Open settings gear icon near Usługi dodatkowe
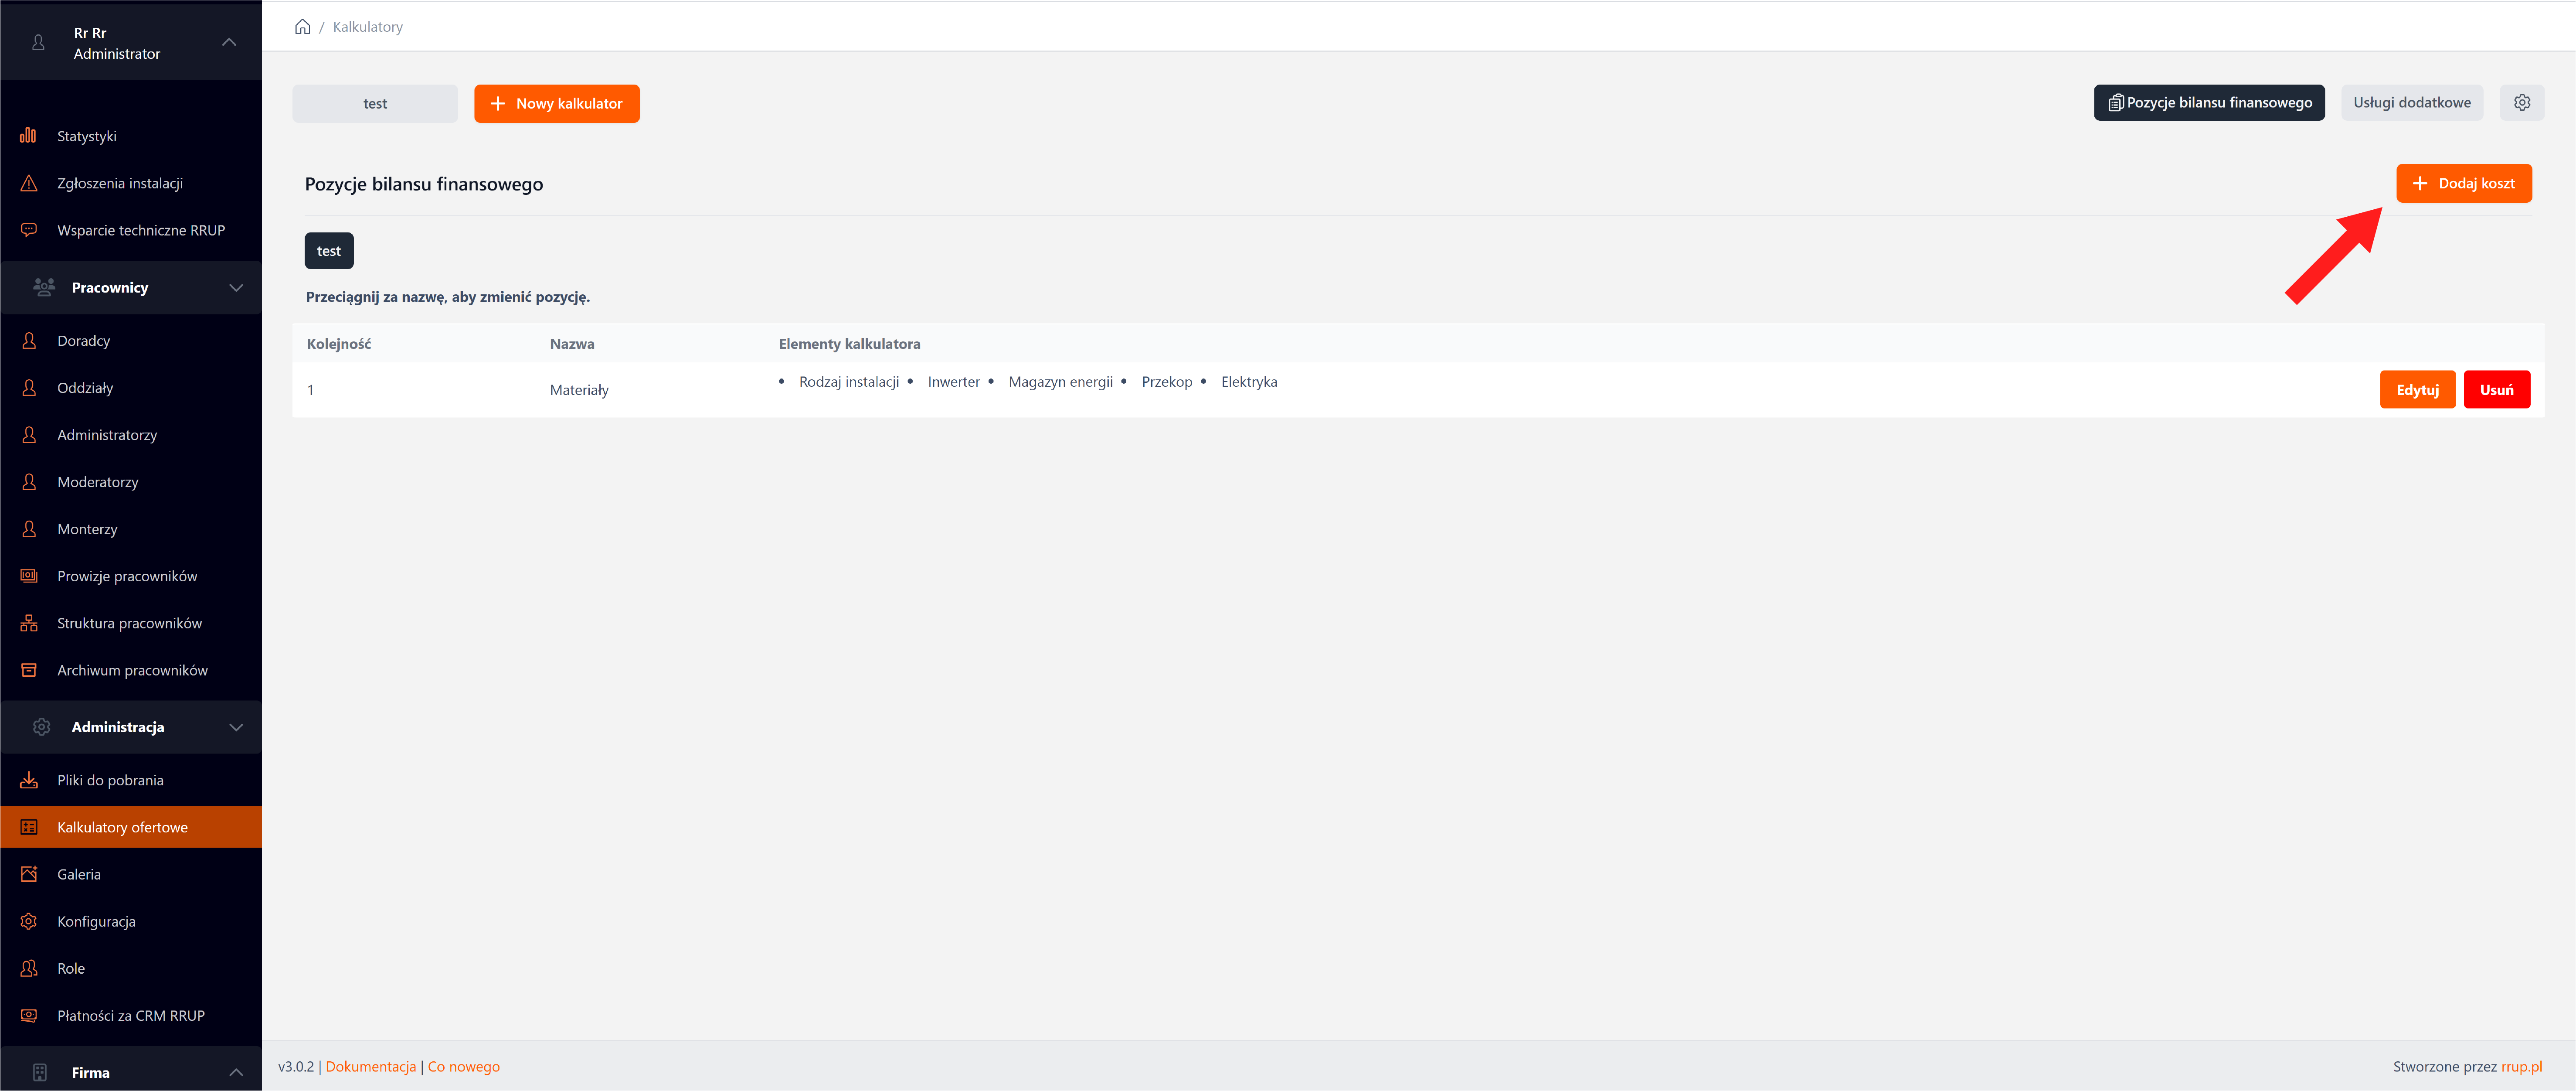 [2521, 103]
